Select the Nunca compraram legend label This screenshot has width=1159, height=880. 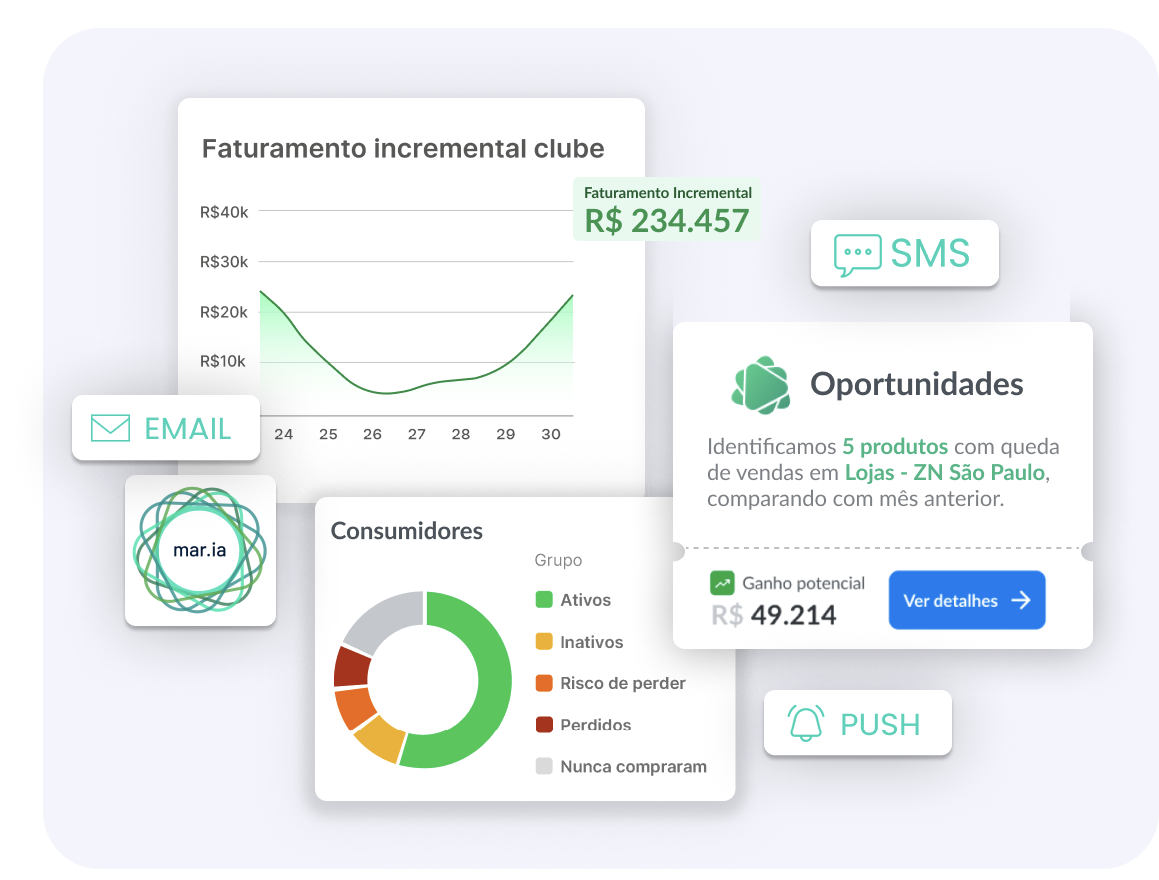coord(633,767)
